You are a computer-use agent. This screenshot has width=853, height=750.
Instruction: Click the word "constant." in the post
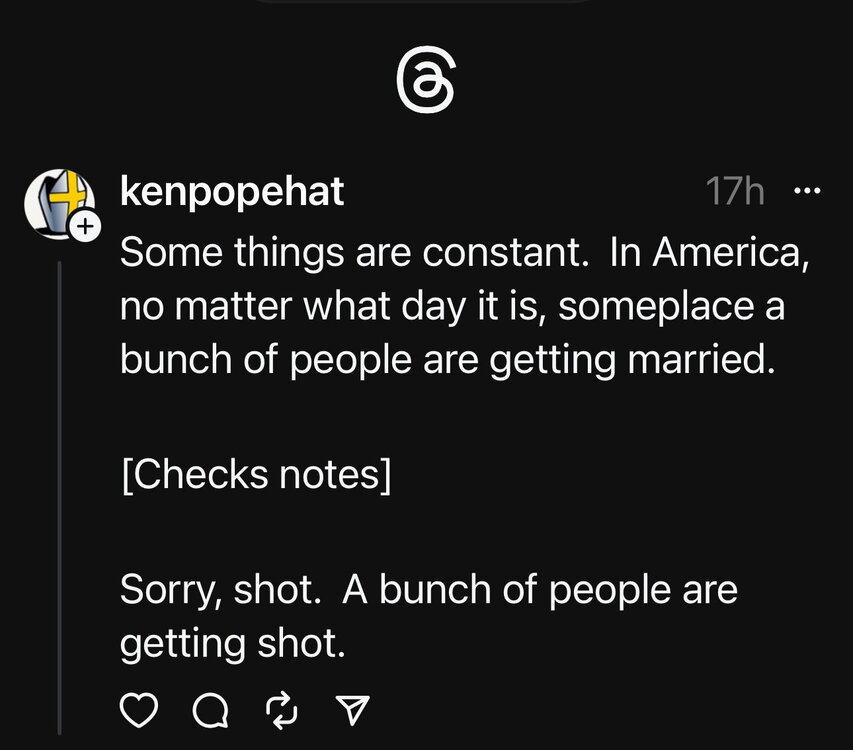click(503, 252)
